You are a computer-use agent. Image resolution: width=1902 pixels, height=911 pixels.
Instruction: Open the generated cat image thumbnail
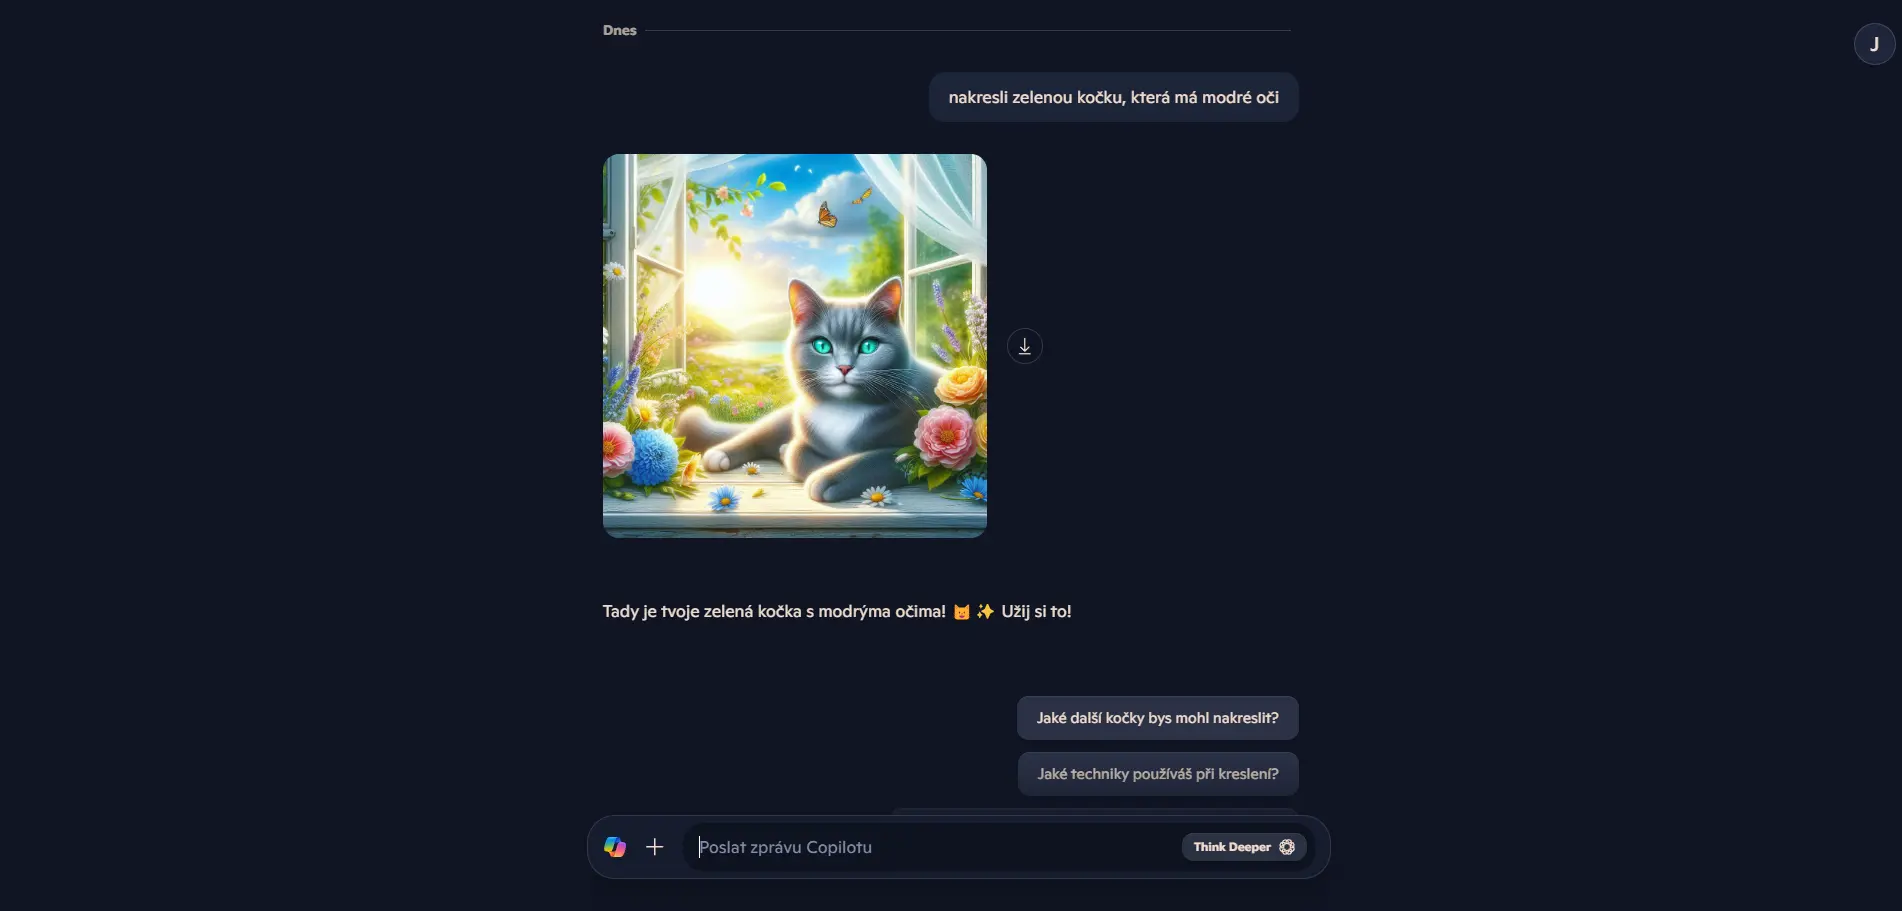[x=795, y=346]
